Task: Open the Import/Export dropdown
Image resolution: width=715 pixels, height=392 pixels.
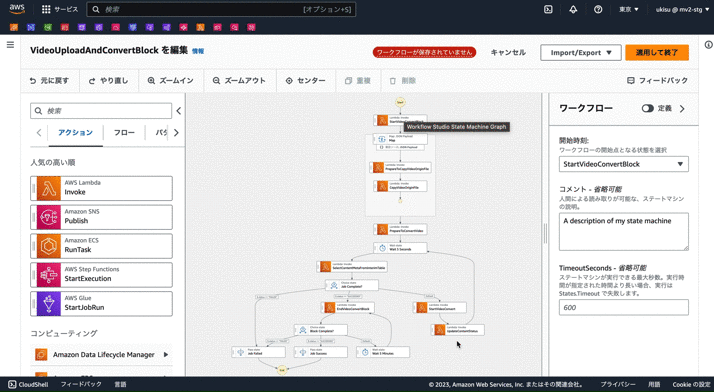Action: 581,52
